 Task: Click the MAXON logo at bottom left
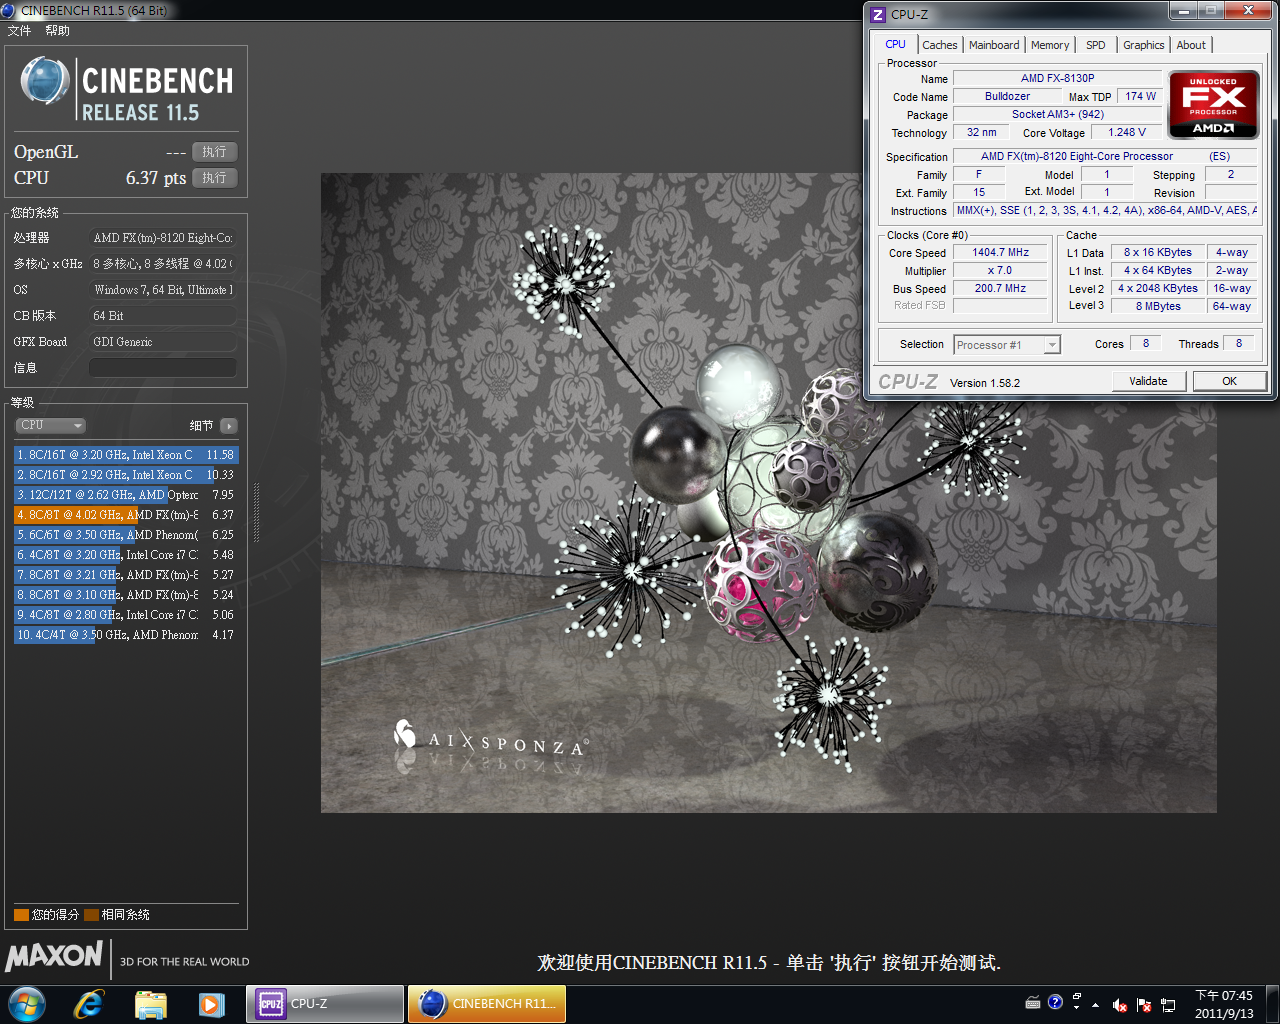pos(54,956)
